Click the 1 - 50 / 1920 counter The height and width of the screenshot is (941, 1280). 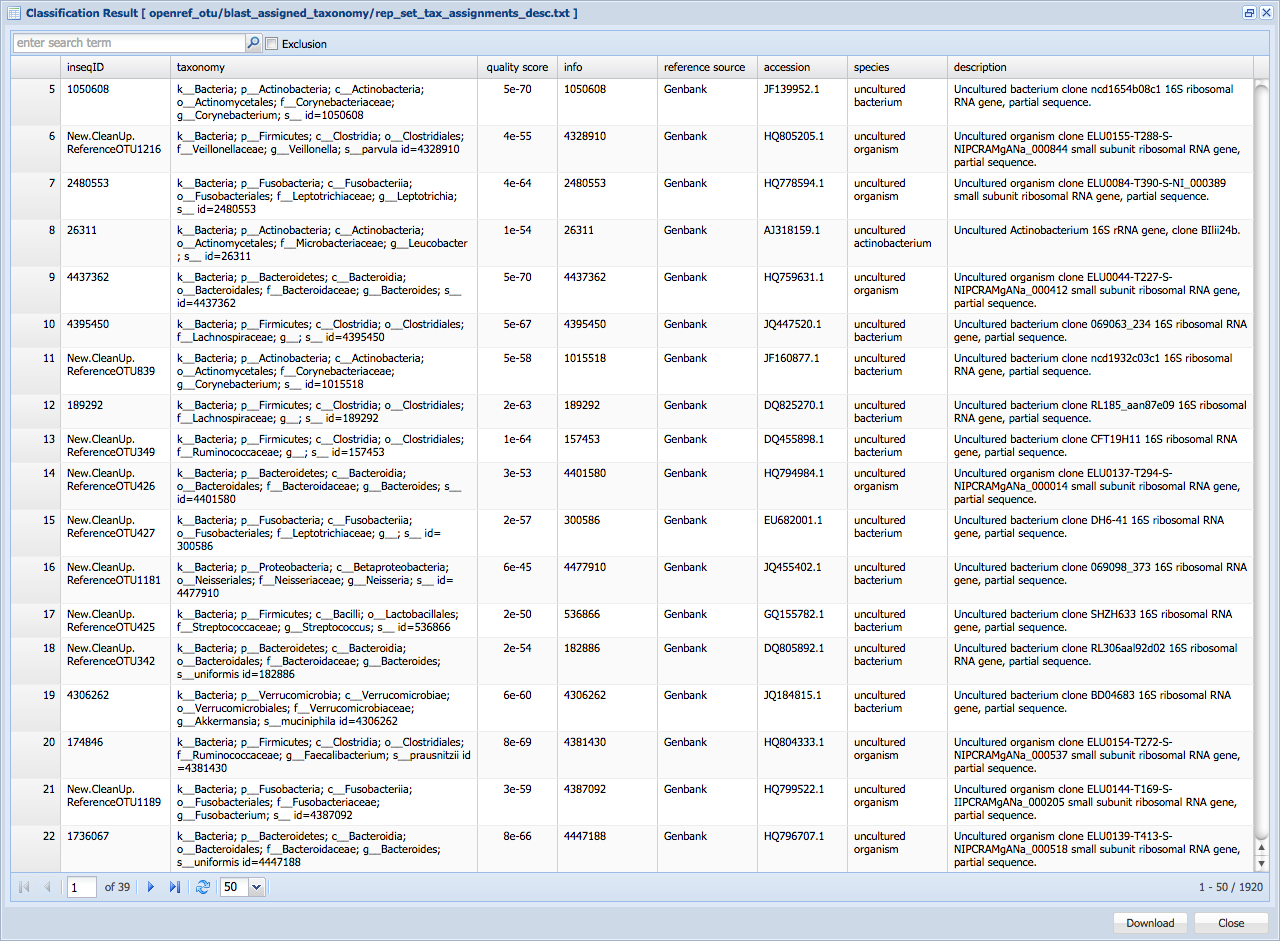click(1233, 887)
